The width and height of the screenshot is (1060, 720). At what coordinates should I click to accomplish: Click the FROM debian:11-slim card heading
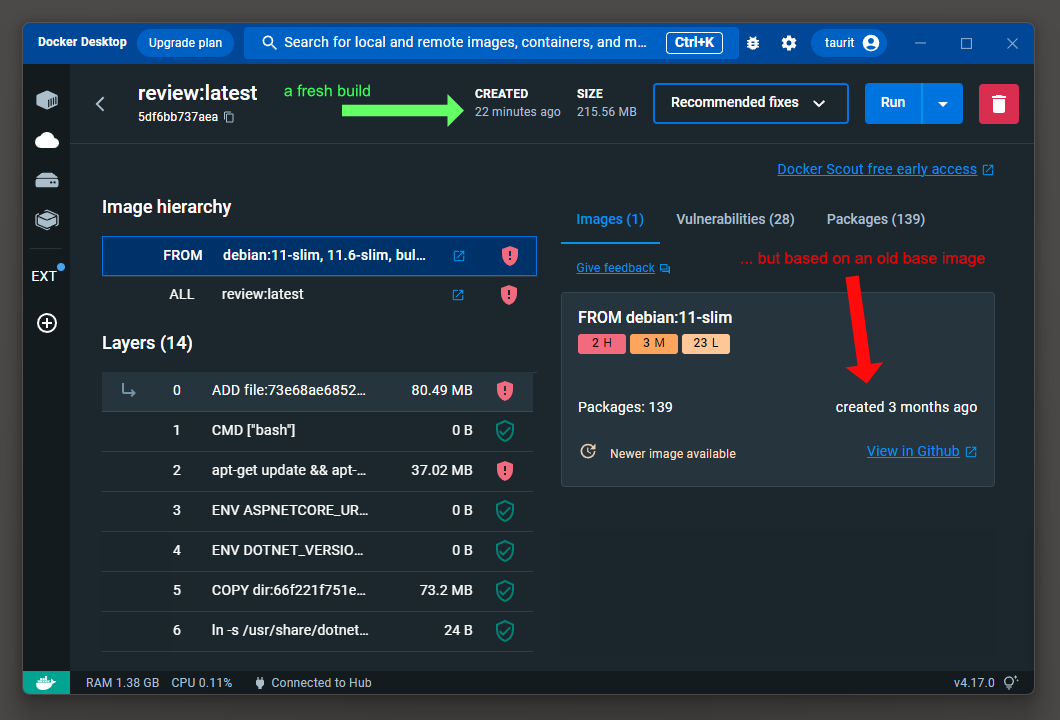(x=655, y=318)
